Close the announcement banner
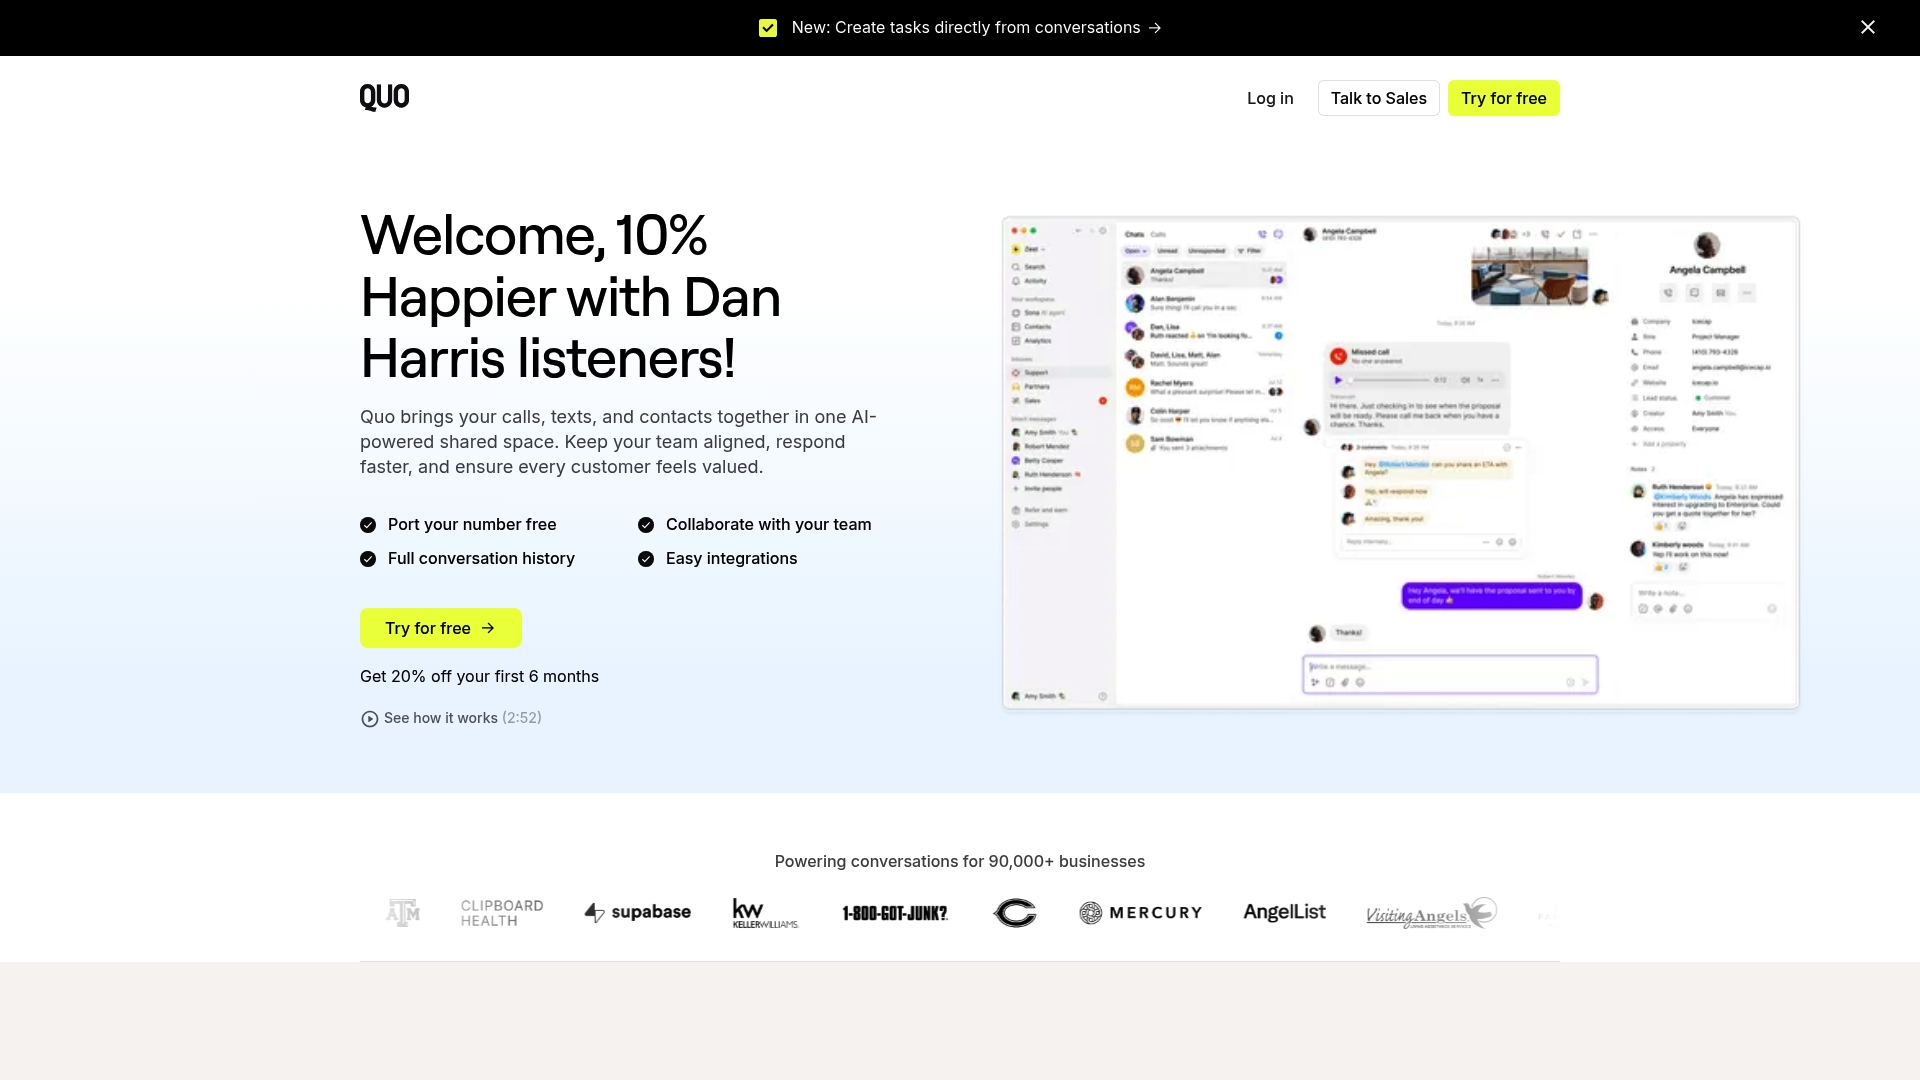The image size is (1920, 1080). click(x=1867, y=27)
